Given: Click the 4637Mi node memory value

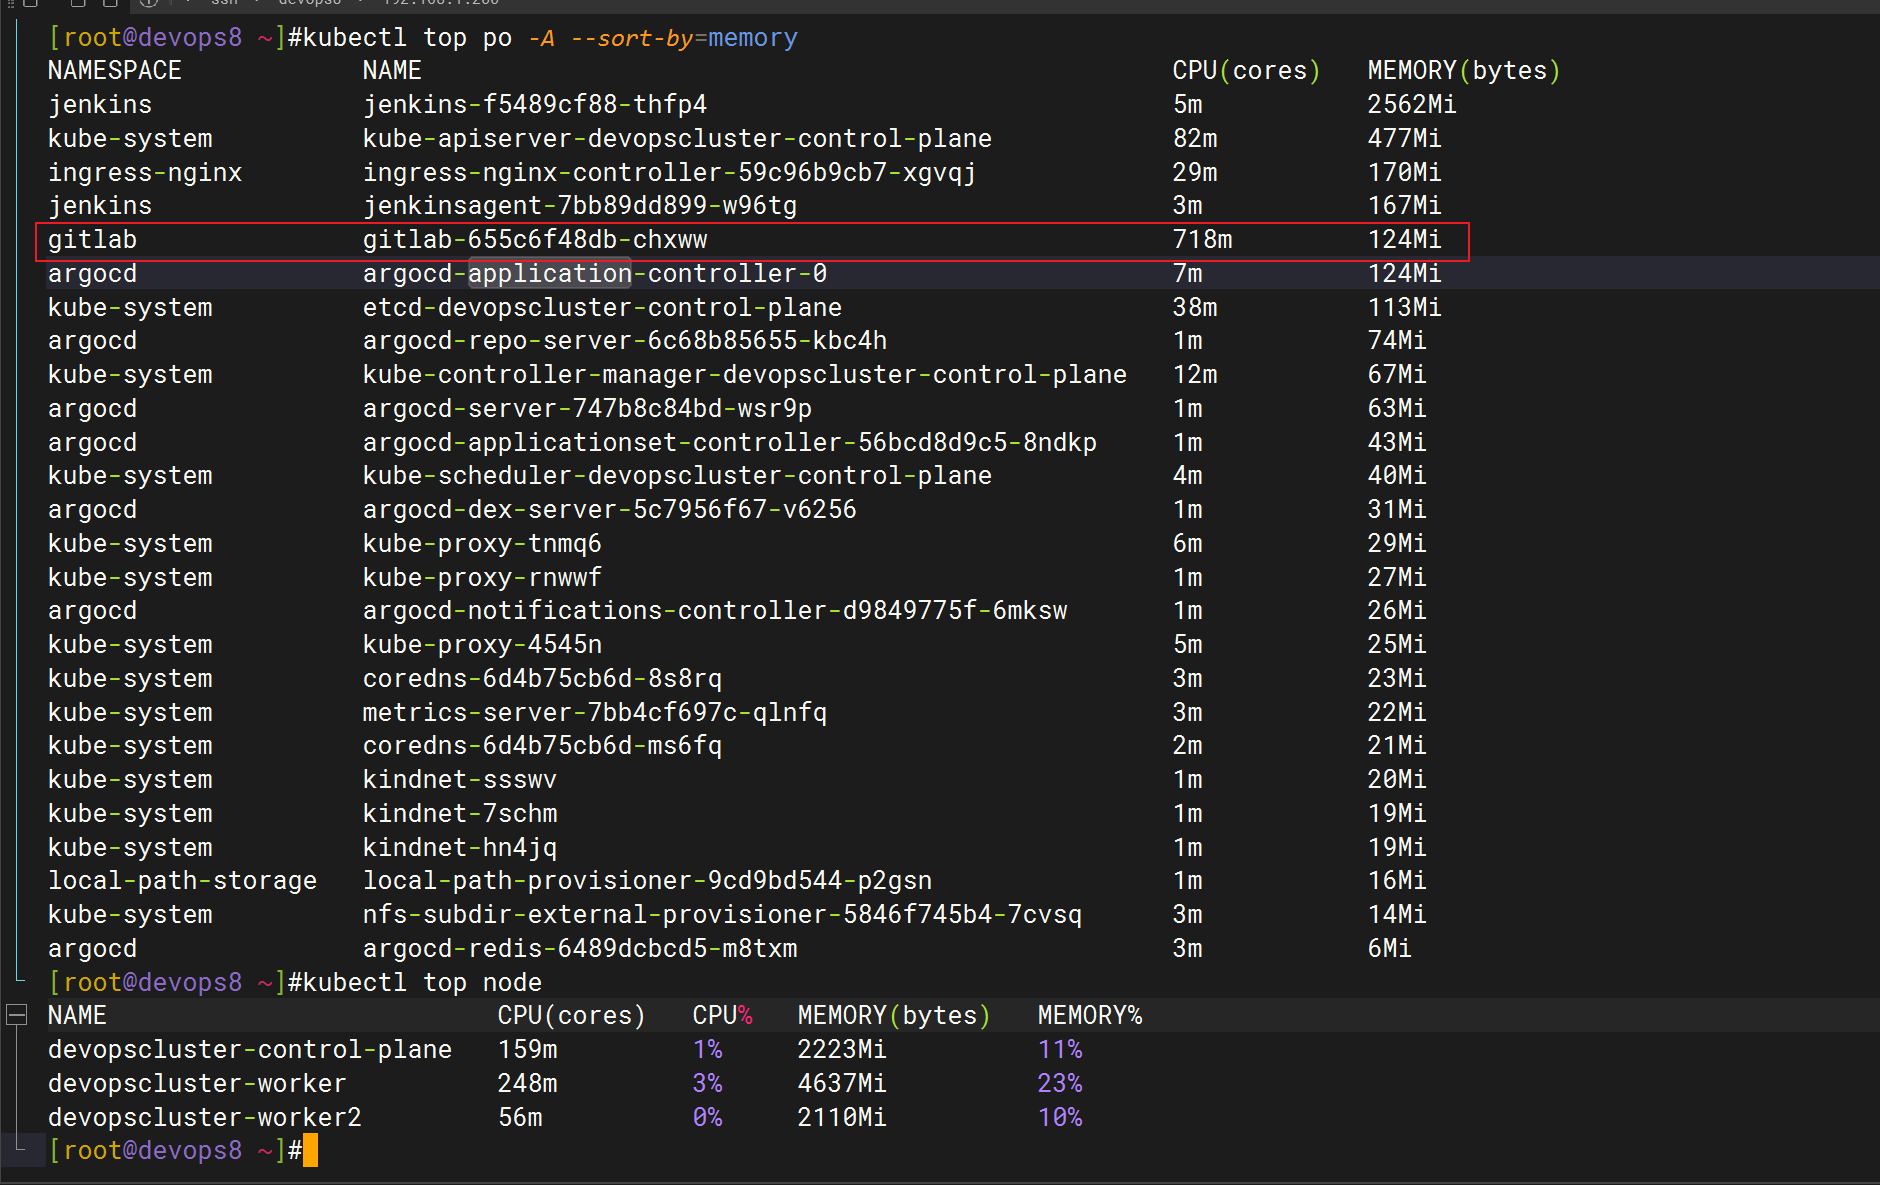Looking at the screenshot, I should point(842,1084).
